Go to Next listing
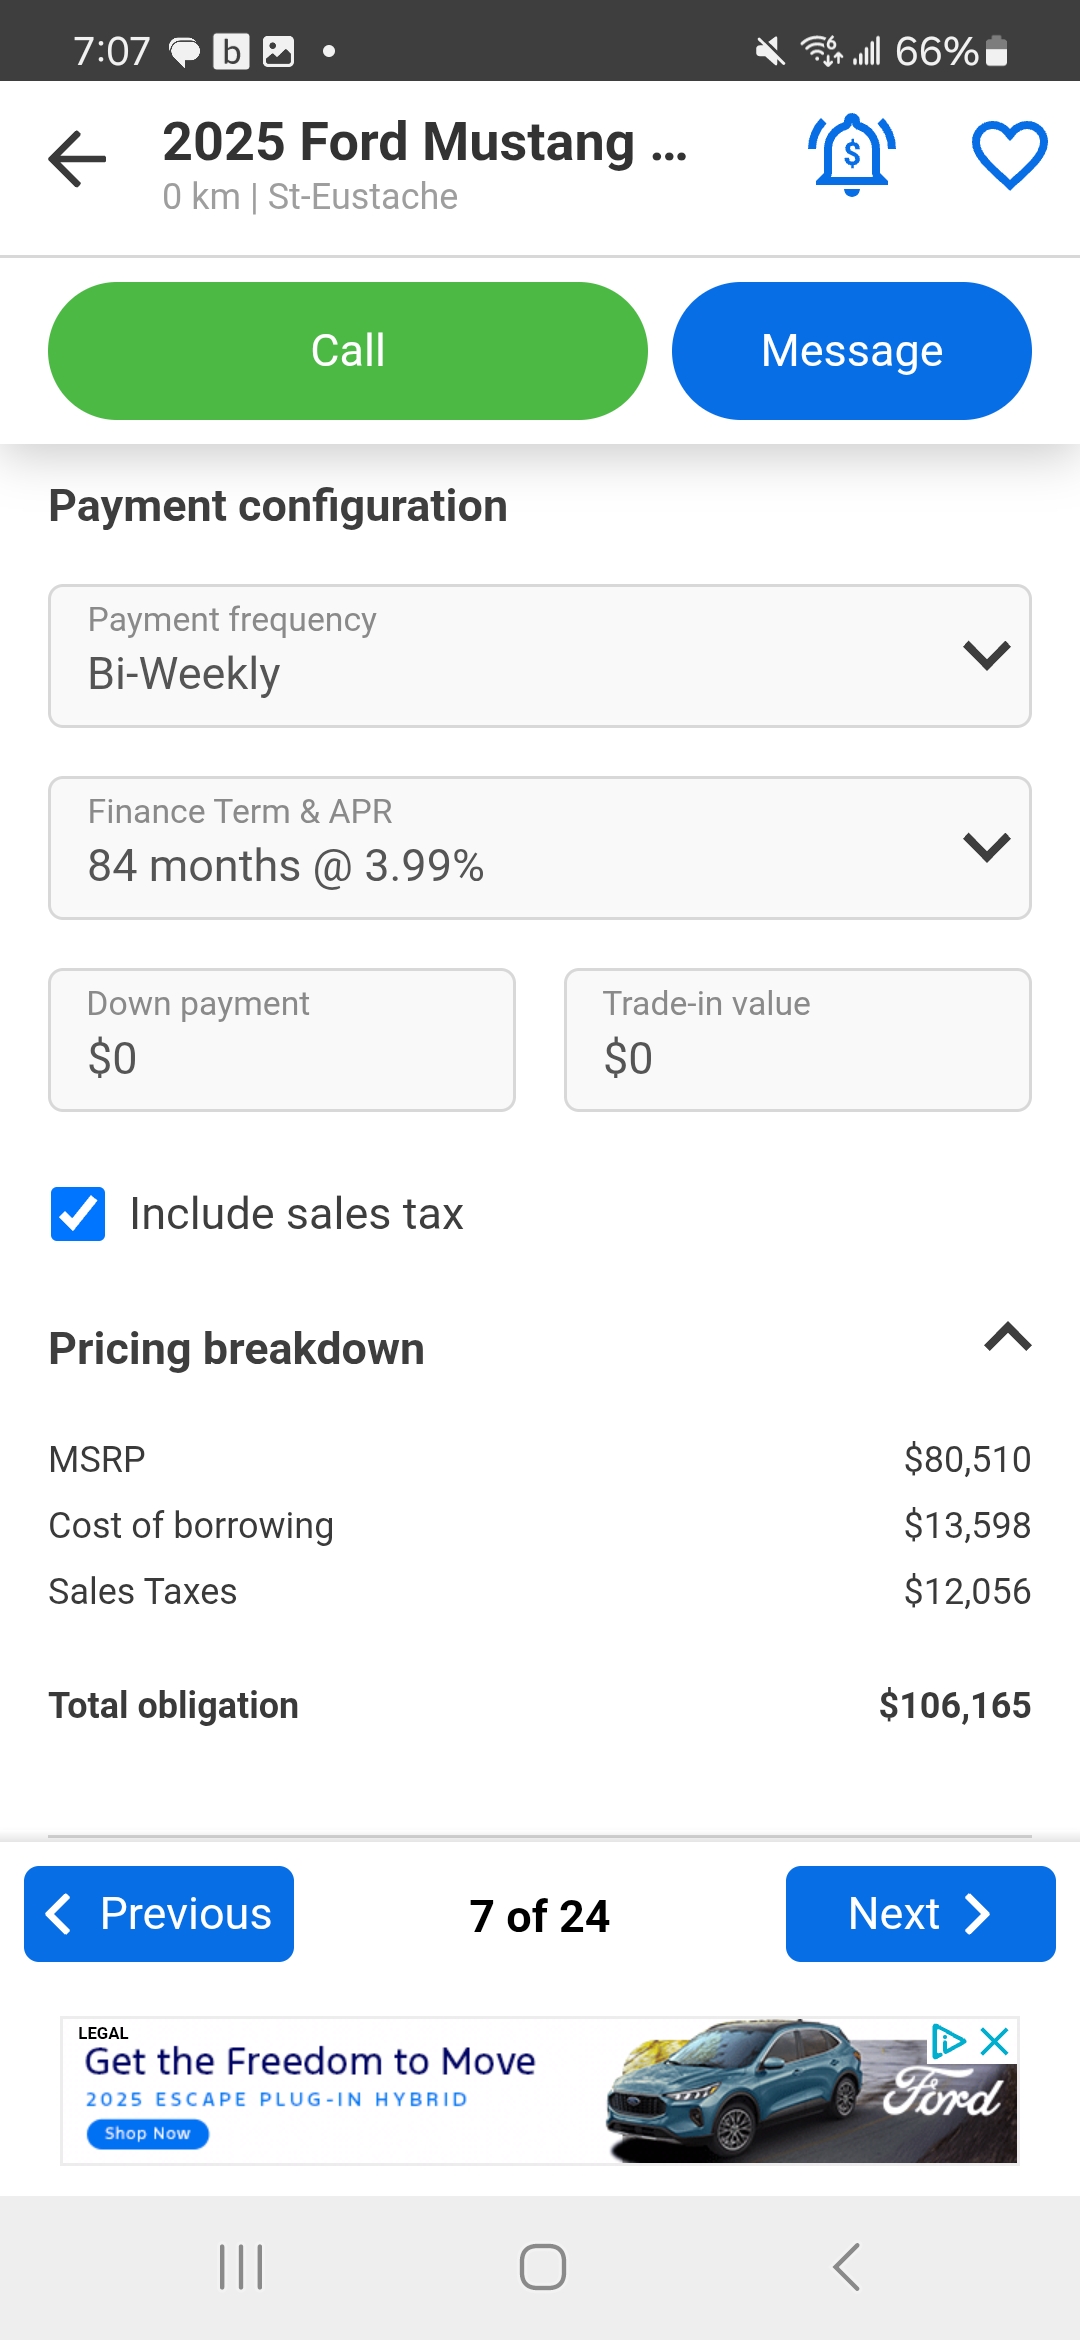1080x2340 pixels. (x=920, y=1914)
